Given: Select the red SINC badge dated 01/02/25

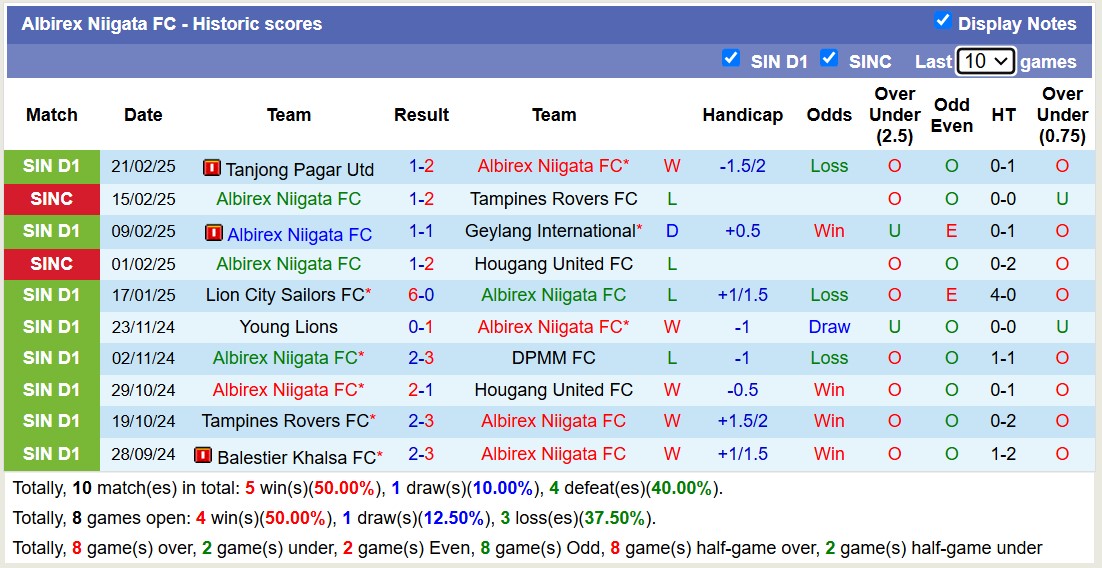Looking at the screenshot, I should tap(51, 264).
